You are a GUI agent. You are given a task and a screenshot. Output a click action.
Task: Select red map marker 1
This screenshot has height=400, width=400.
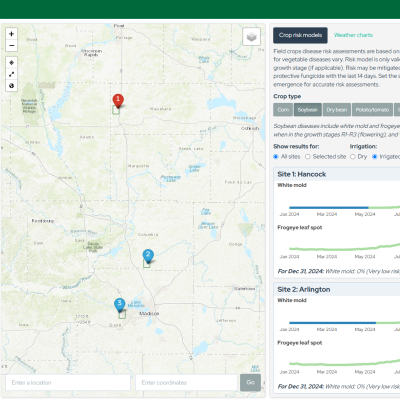tap(118, 101)
